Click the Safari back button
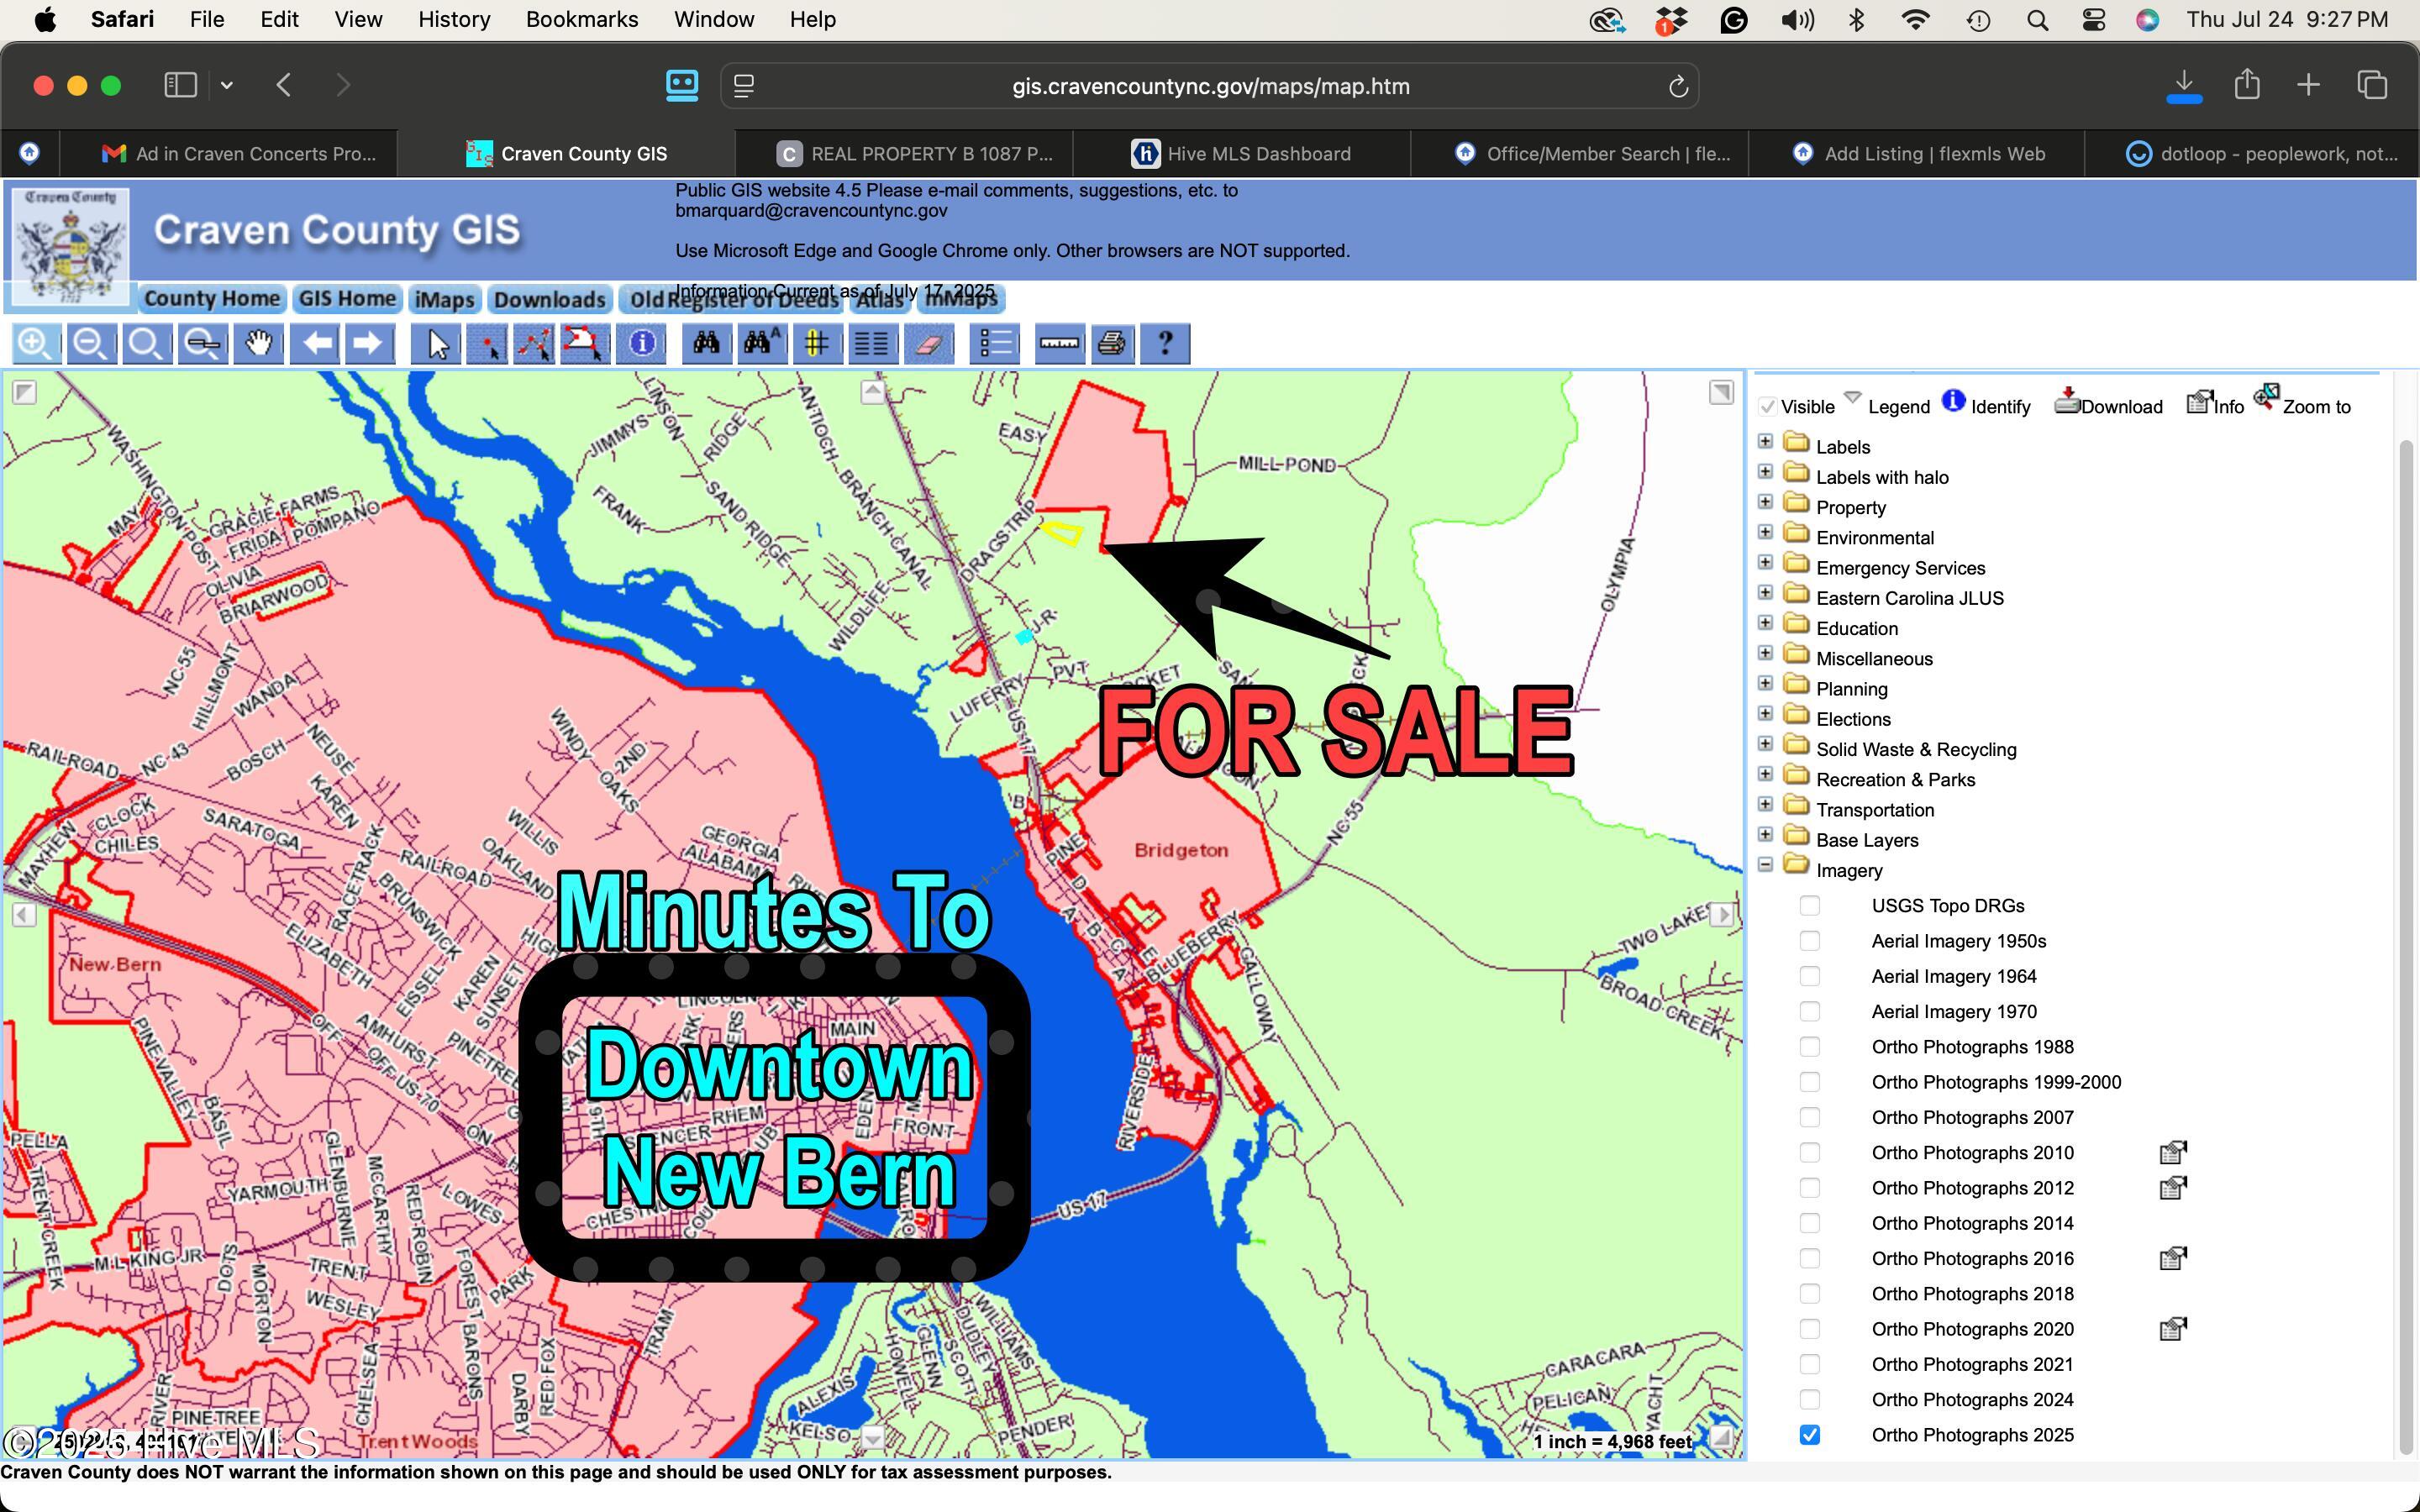This screenshot has width=2420, height=1512. click(284, 86)
